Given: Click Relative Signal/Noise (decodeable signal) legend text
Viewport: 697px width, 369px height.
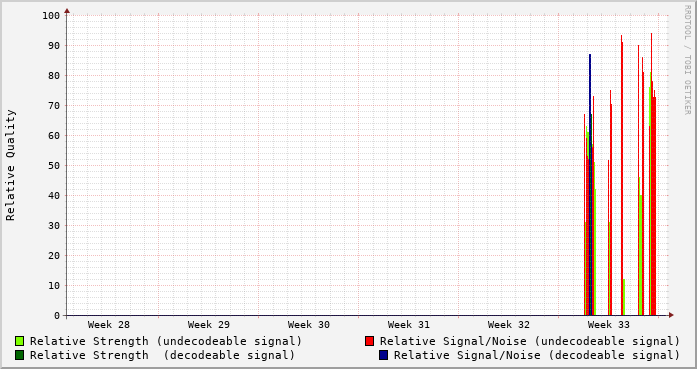Looking at the screenshot, I should [x=537, y=355].
